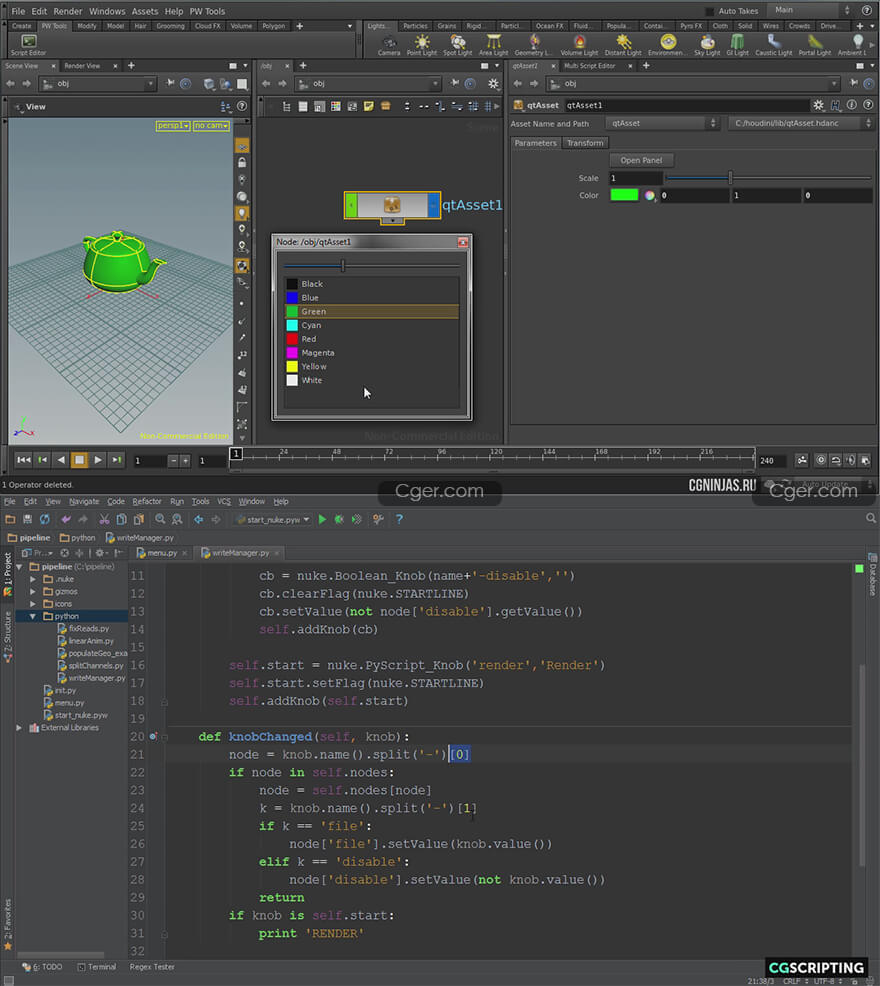Viewport: 880px width, 986px height.
Task: Toggle display flag on the qtAsset1 node
Action: tap(433, 205)
